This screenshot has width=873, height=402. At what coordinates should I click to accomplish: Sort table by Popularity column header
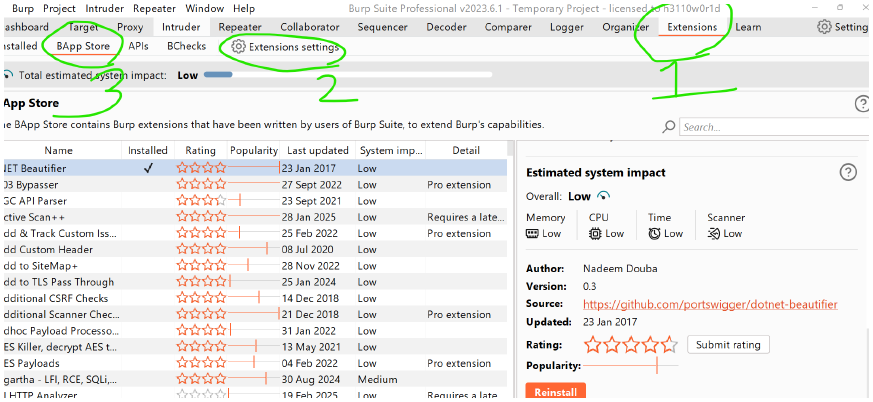[x=254, y=150]
